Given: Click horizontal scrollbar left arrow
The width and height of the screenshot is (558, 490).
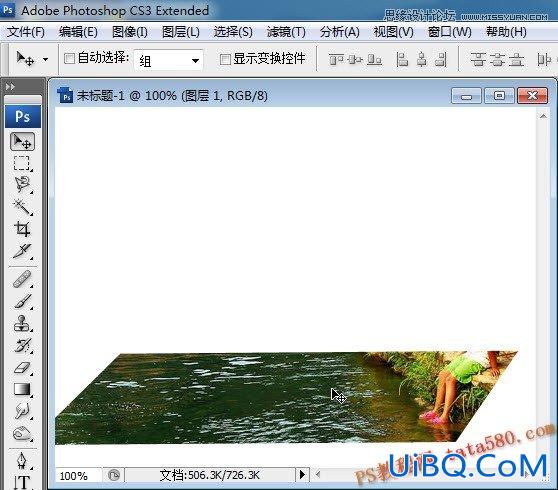Looking at the screenshot, I should point(318,474).
